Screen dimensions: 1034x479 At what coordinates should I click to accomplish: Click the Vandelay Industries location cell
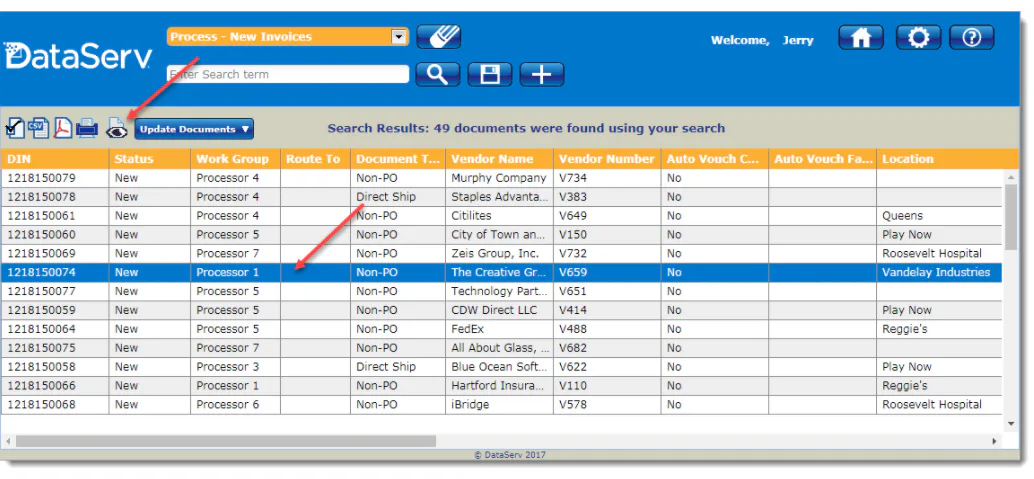click(939, 272)
